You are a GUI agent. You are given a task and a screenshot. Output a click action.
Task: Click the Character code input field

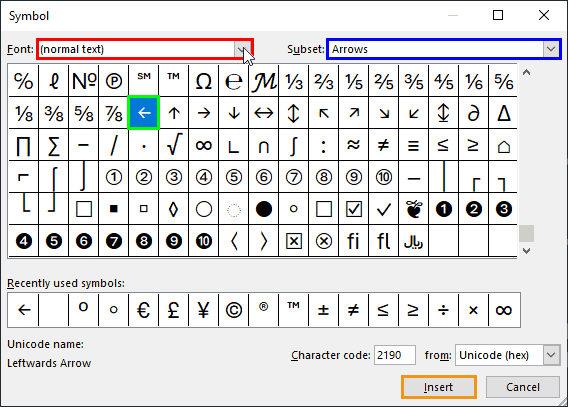pos(395,355)
